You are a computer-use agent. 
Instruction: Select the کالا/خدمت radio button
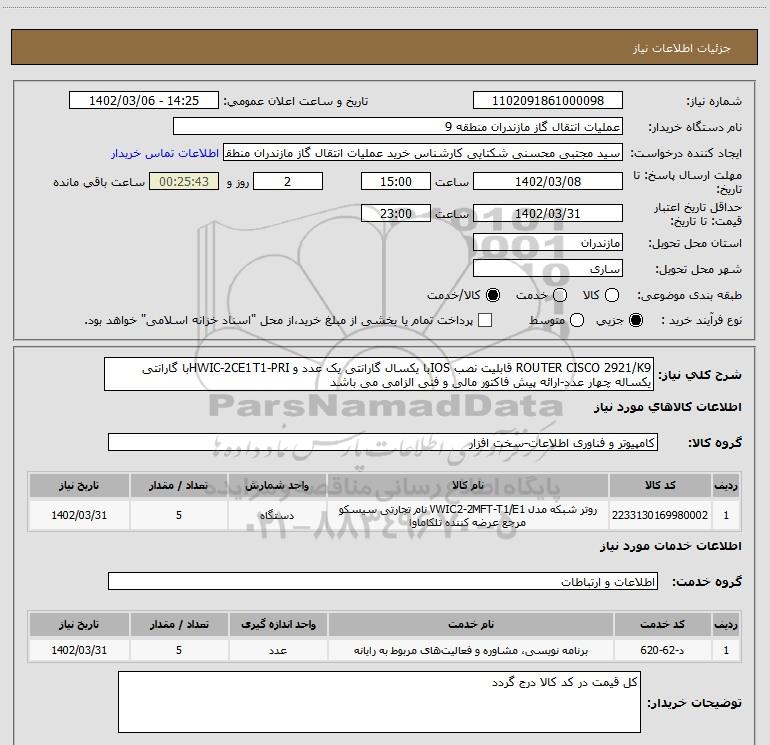493,295
